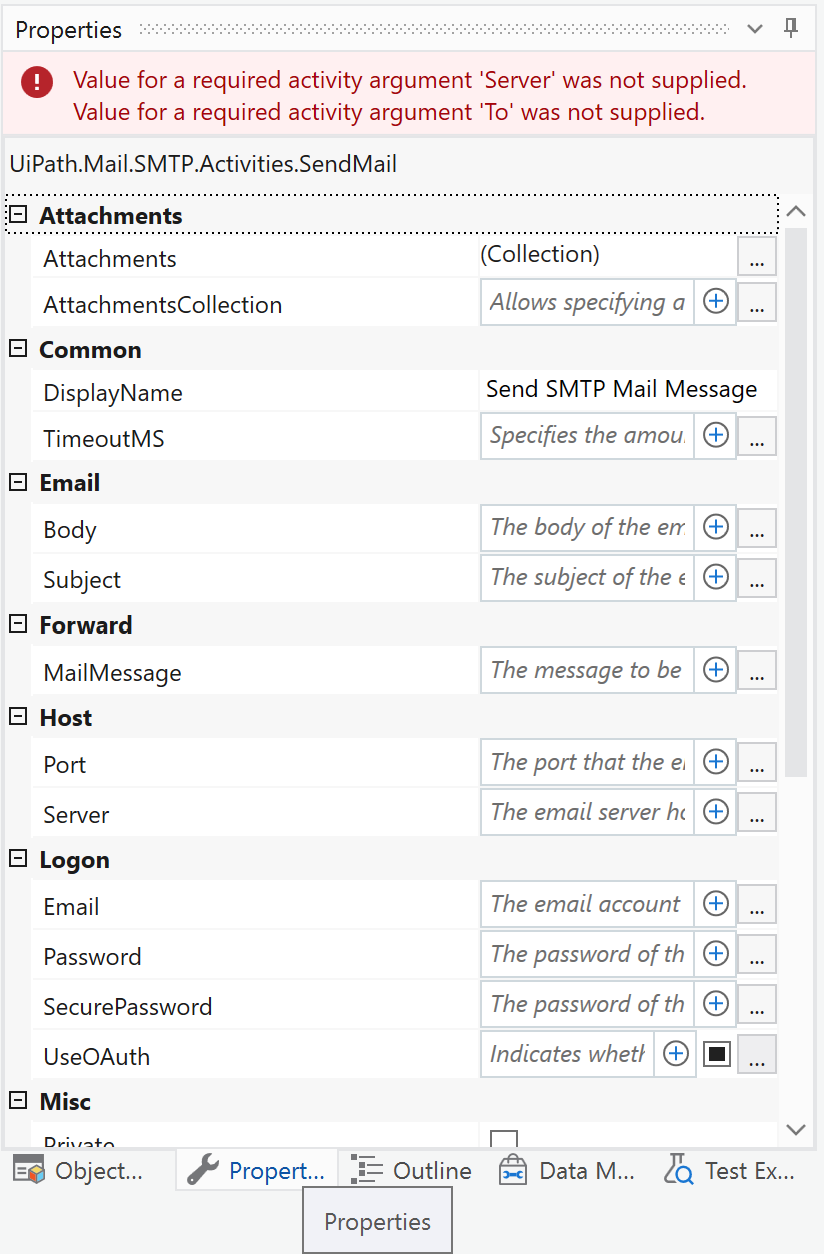Open the ellipsis editor for Port
Viewport: 824px width, 1254px height.
757,764
